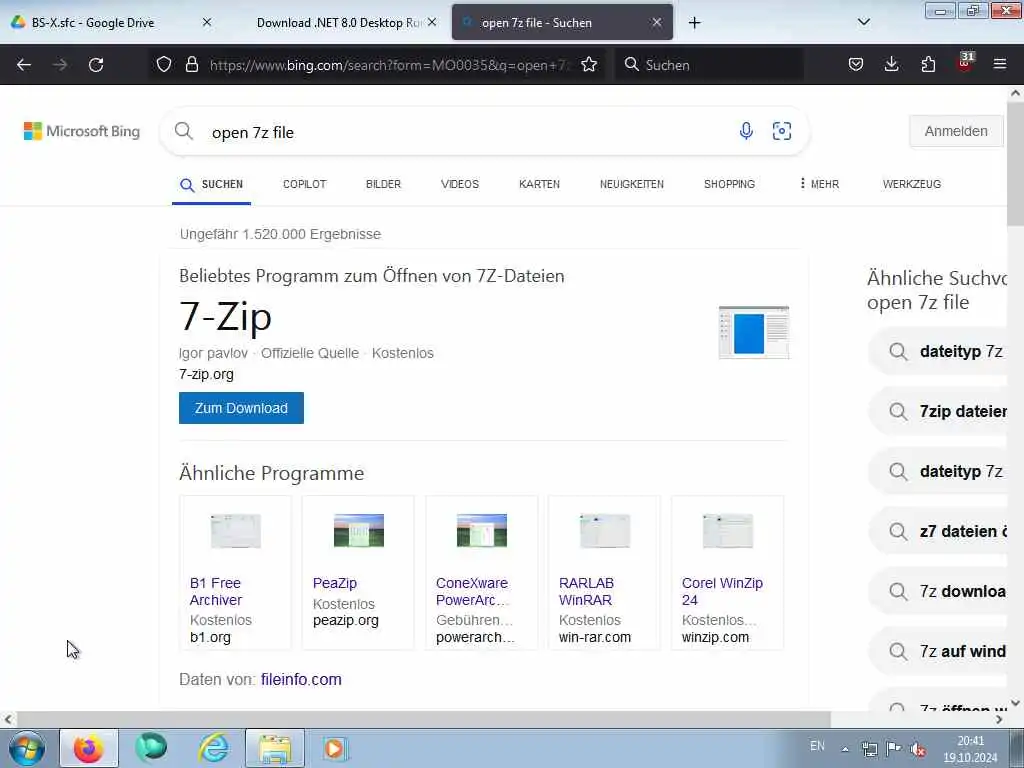Click the horizontal scrollbar right arrow
1024x768 pixels.
[x=999, y=720]
